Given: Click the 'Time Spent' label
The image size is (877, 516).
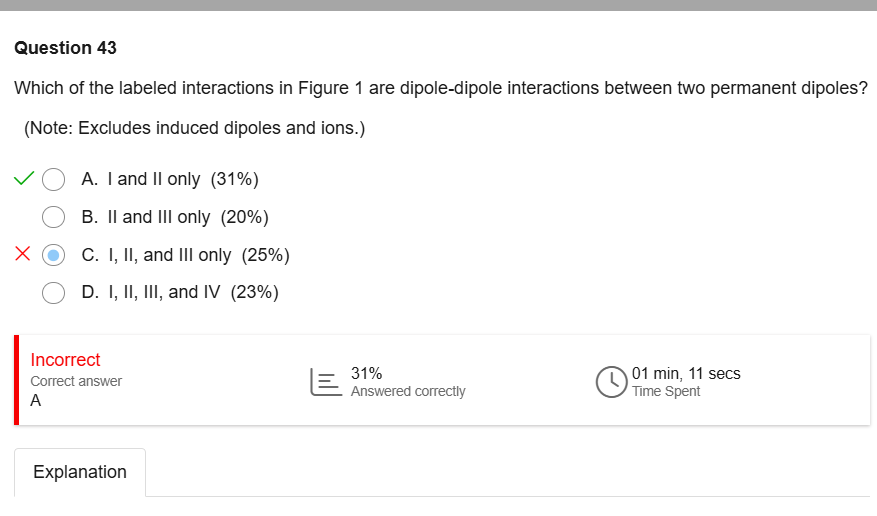Looking at the screenshot, I should pos(666,391).
